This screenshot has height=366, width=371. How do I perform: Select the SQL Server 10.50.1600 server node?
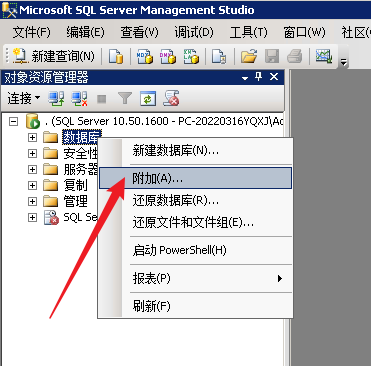[x=164, y=121]
